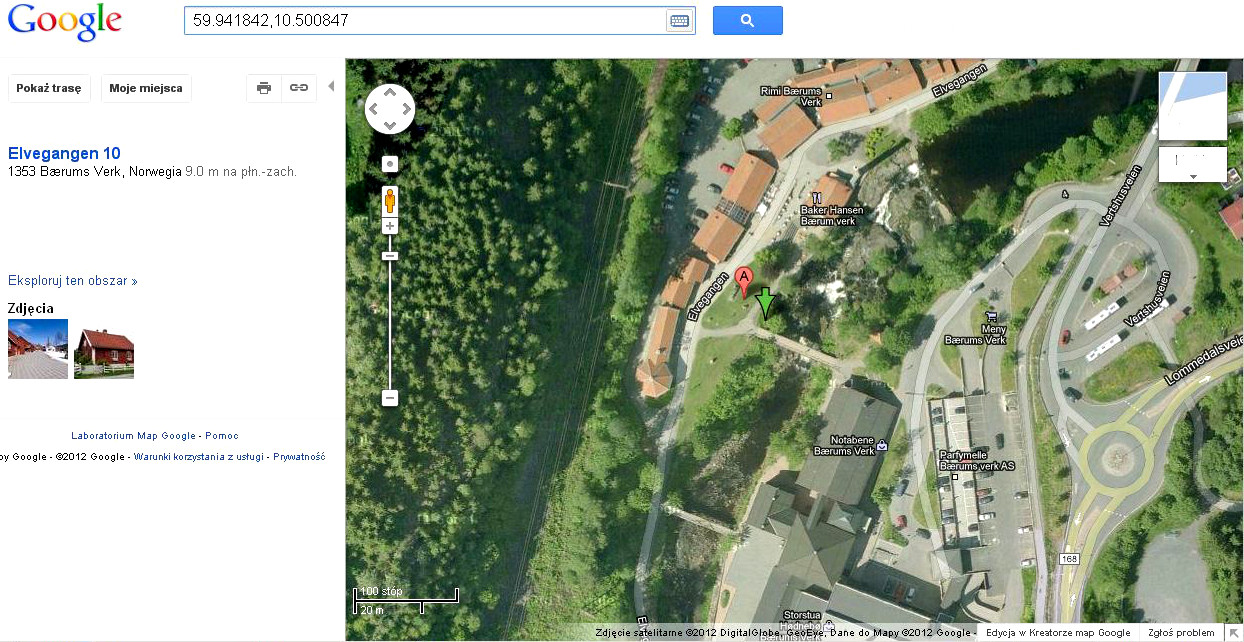Expand the map layers dropdown arrow
1244x642 pixels.
(x=1192, y=177)
